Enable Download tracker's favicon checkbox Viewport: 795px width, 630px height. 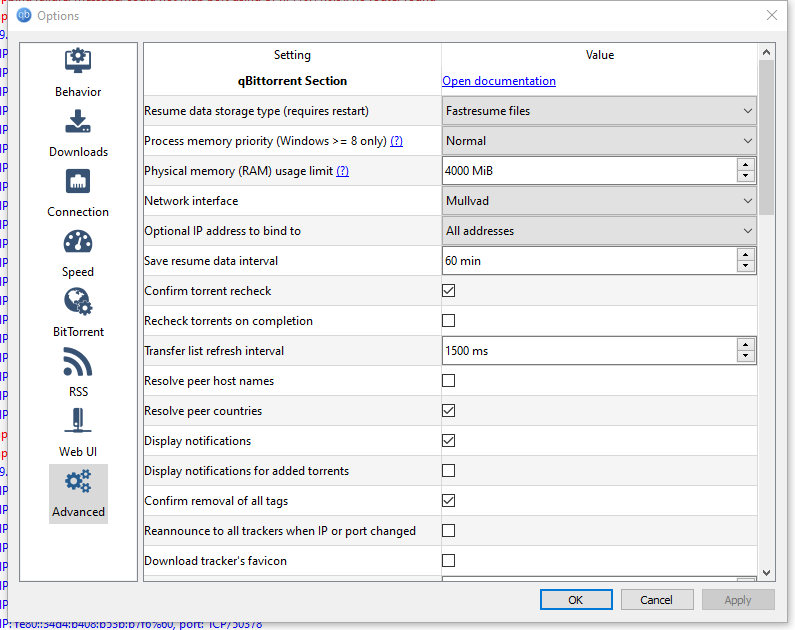click(x=448, y=560)
